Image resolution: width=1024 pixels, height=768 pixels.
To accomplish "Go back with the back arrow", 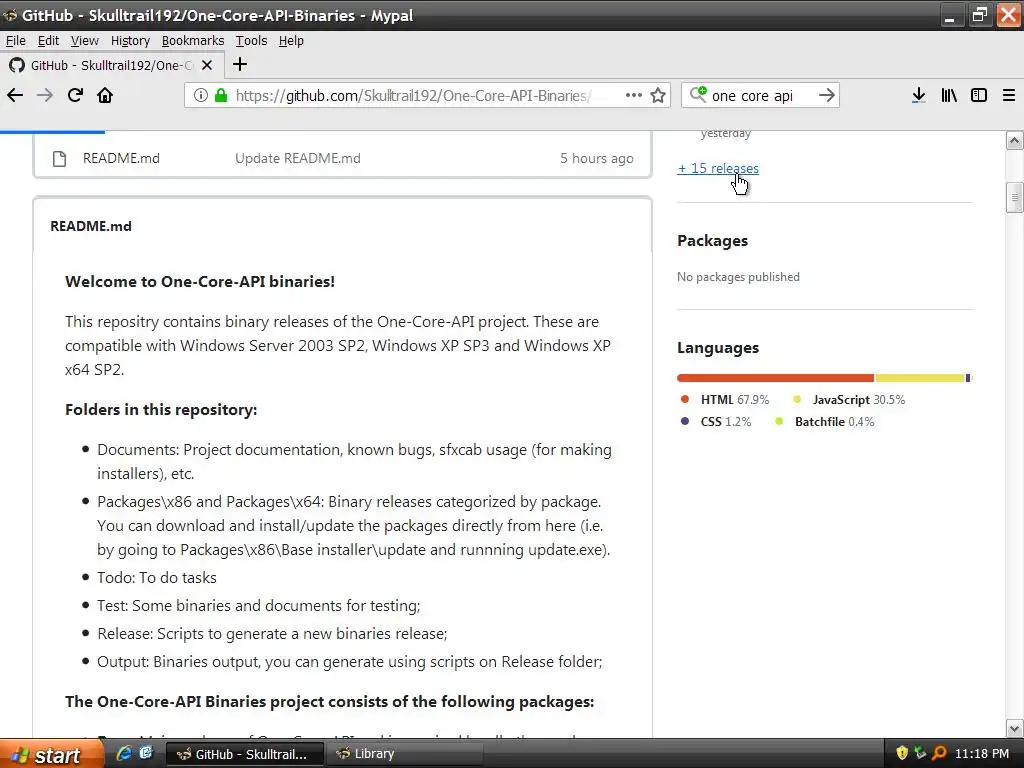I will click(x=15, y=95).
